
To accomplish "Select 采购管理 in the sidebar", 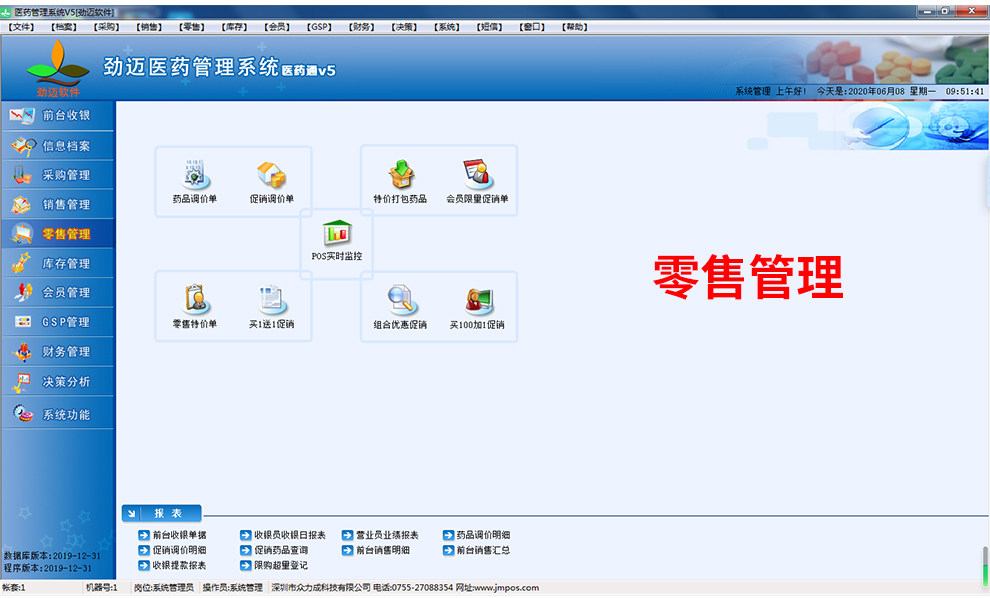I will click(58, 175).
